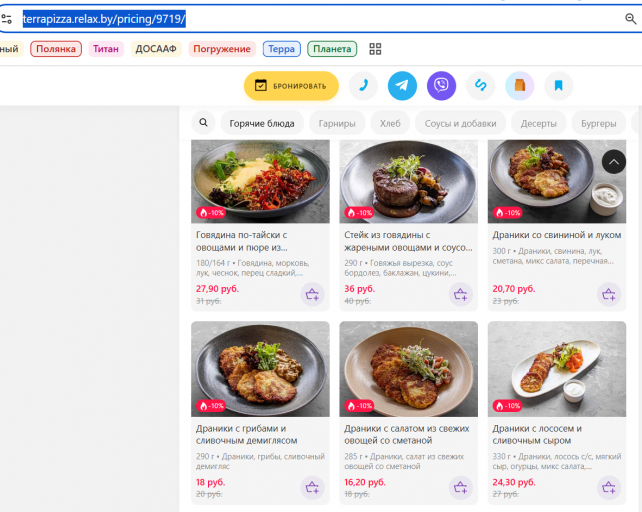The image size is (642, 512).
Task: Add Драники с лососем to cart
Action: point(609,487)
